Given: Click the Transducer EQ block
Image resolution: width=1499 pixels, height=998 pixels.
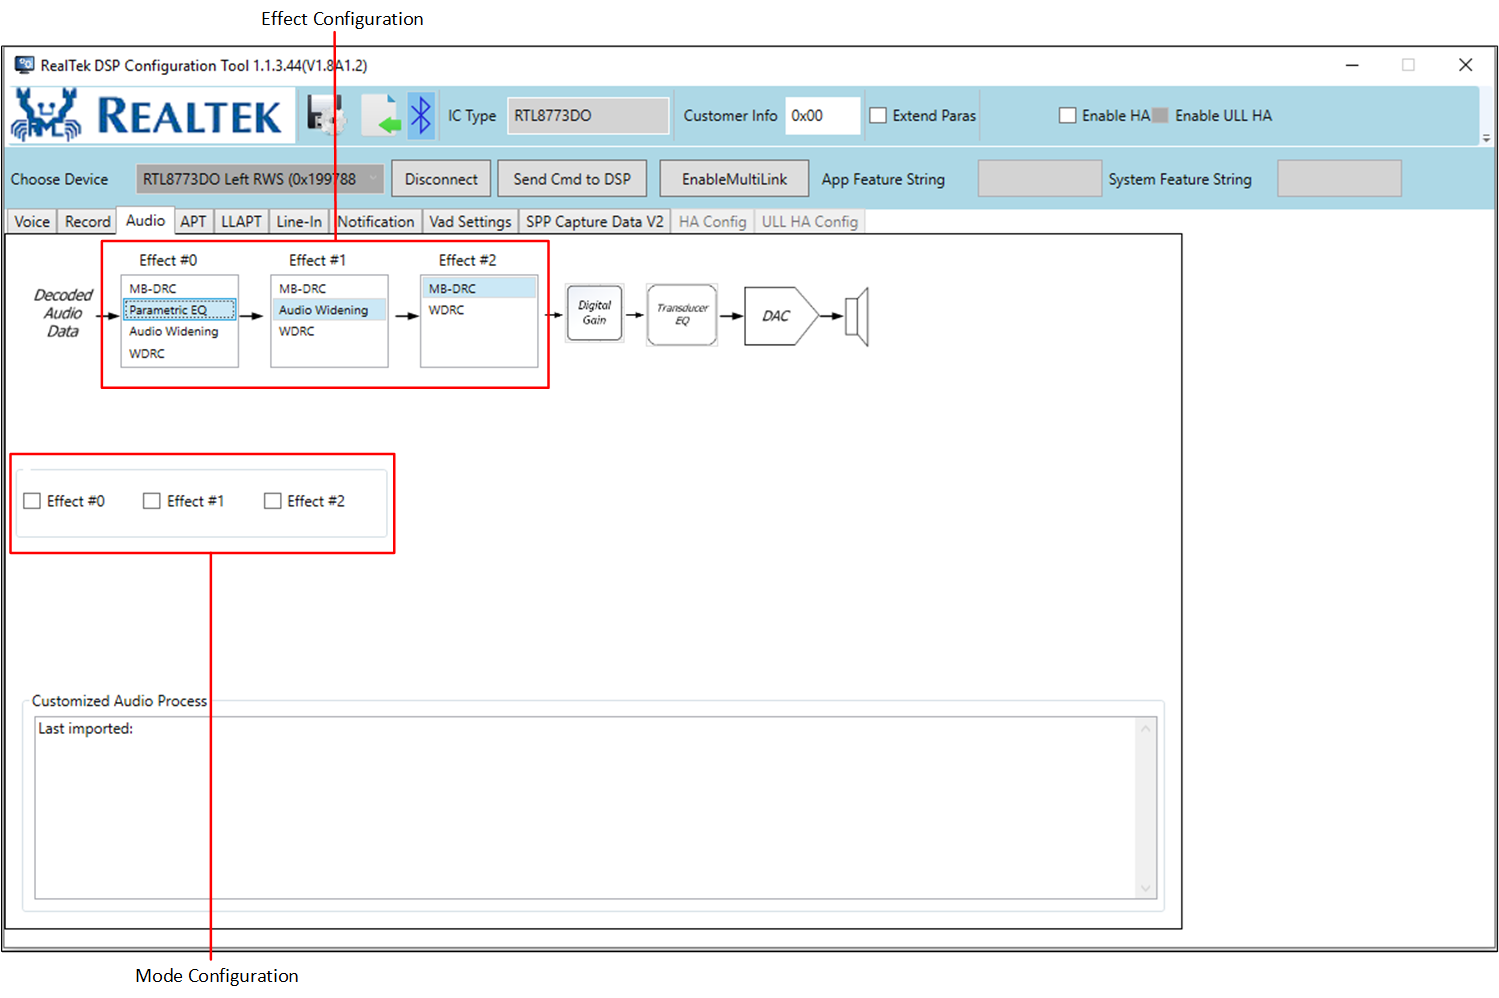Looking at the screenshot, I should [682, 314].
